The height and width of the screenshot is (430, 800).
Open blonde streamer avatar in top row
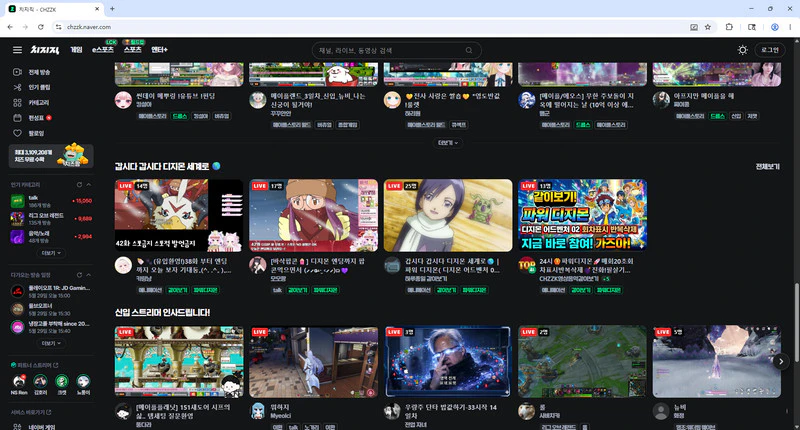tap(392, 100)
